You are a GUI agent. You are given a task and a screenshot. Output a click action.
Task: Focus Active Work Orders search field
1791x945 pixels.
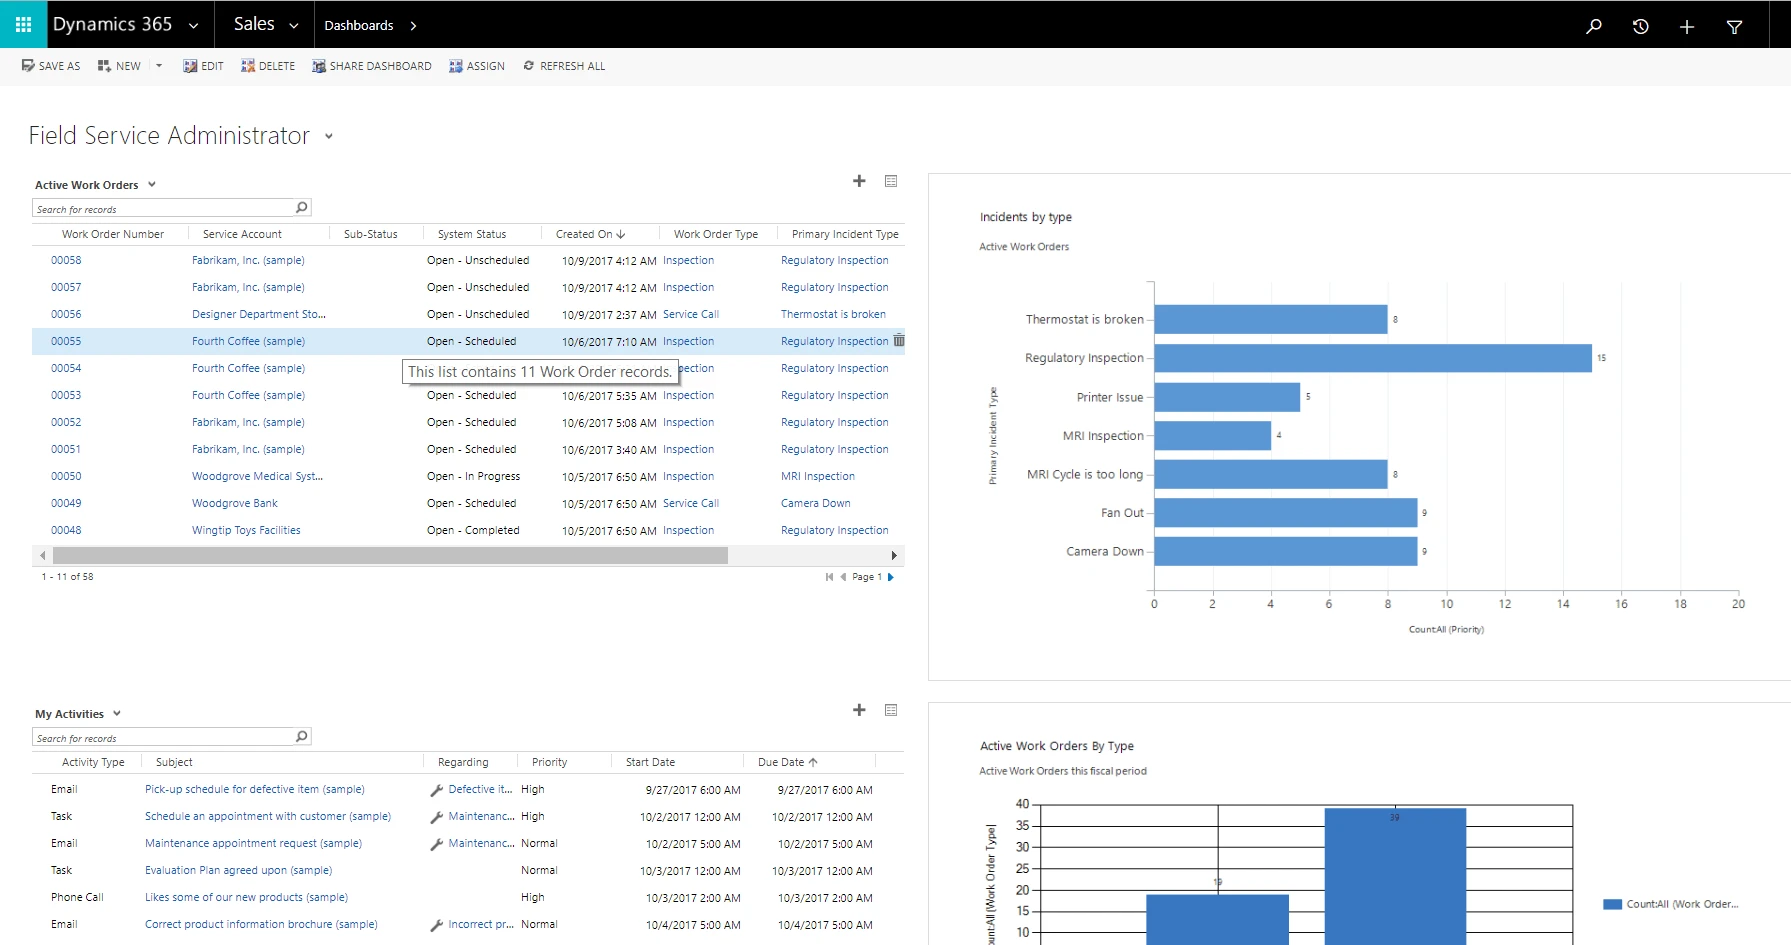coord(163,208)
